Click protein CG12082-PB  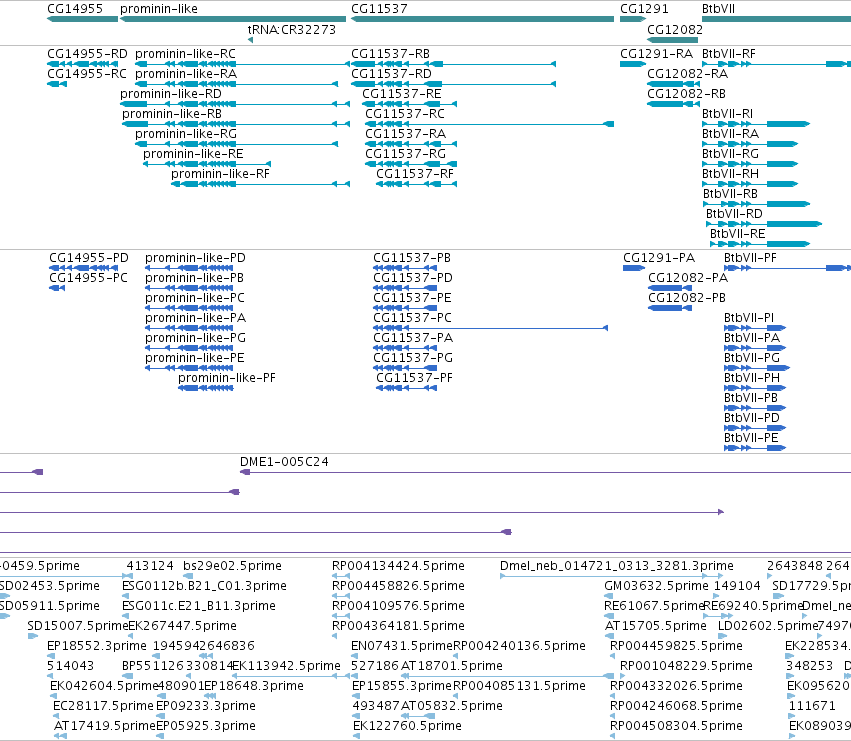[x=687, y=298]
